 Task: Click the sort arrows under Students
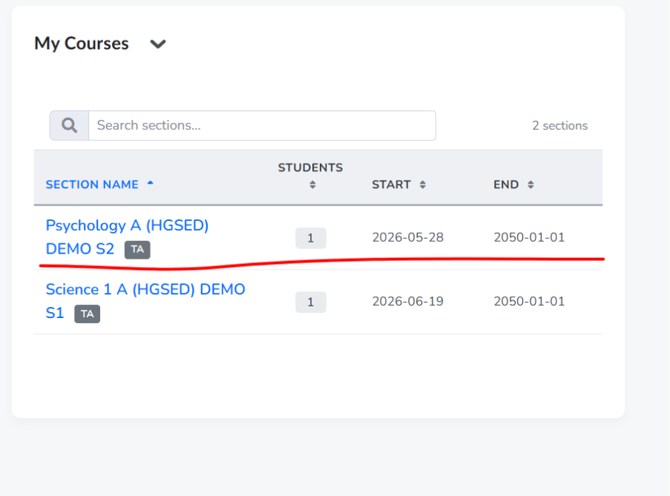pyautogui.click(x=313, y=185)
